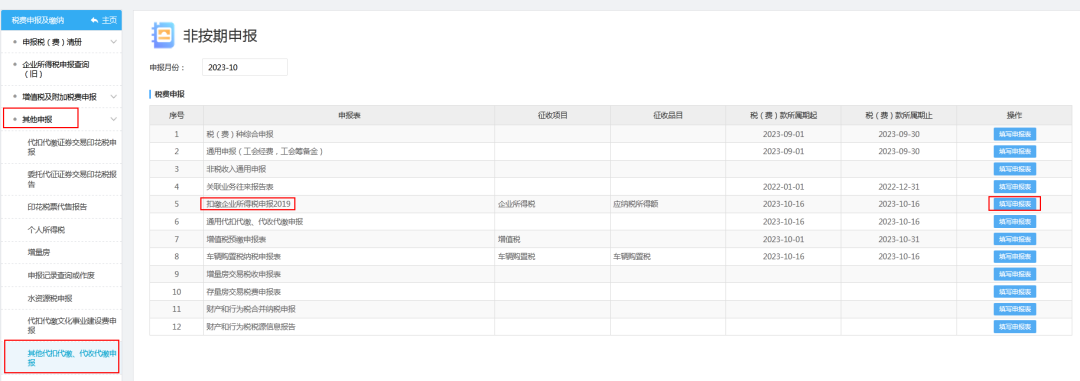The width and height of the screenshot is (1080, 381).
Task: Open 委托代征证券交易印花税报告
Action: pyautogui.click(x=72, y=179)
